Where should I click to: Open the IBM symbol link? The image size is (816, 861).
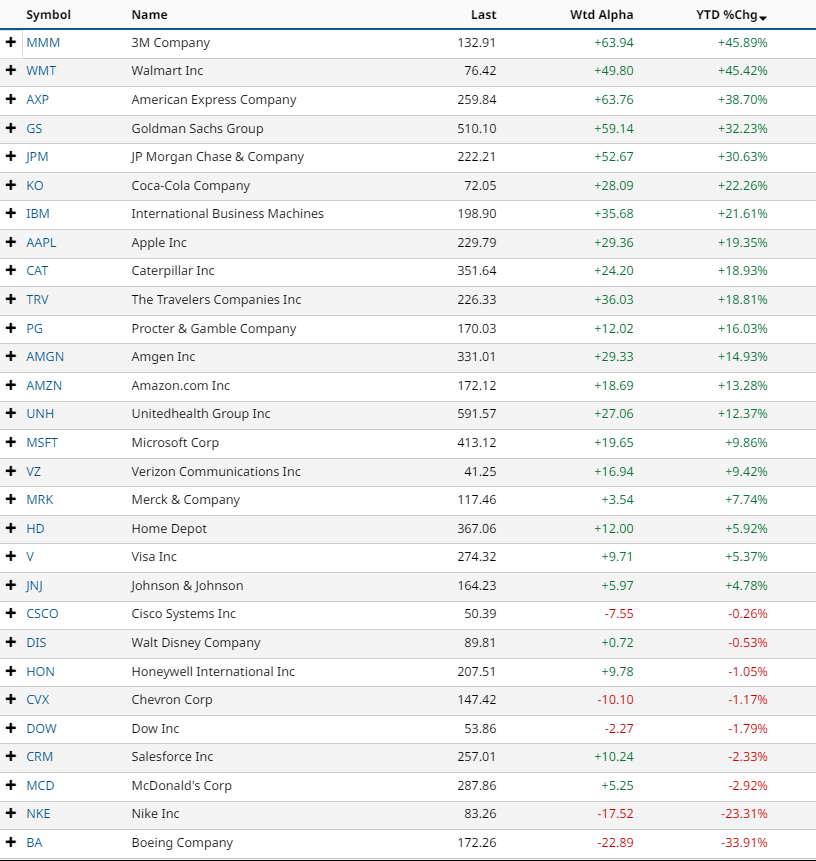point(38,214)
